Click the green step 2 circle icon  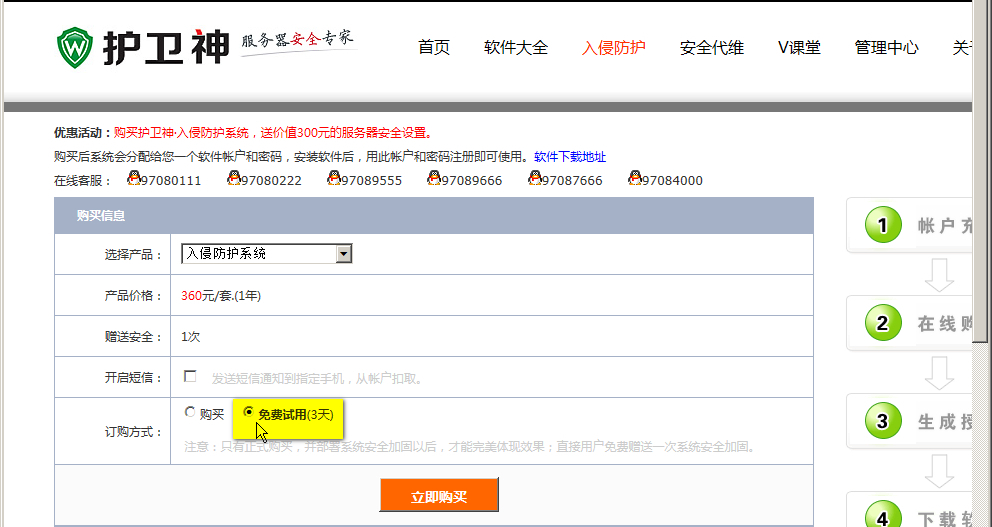coord(881,323)
